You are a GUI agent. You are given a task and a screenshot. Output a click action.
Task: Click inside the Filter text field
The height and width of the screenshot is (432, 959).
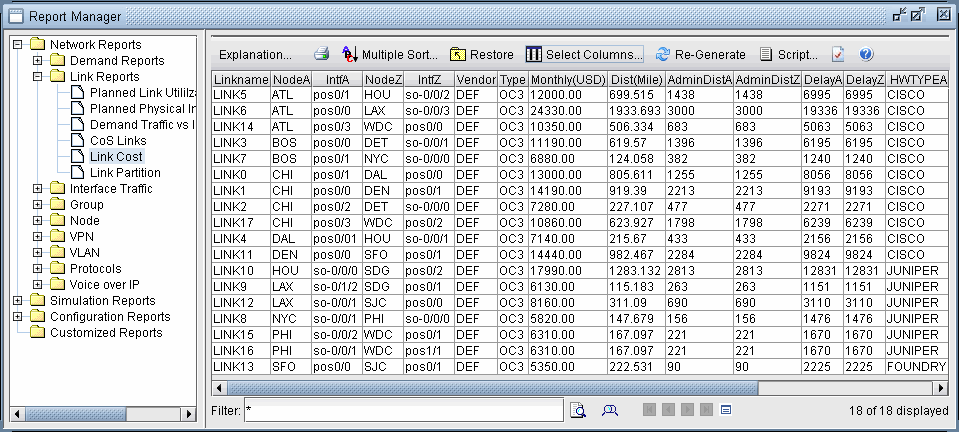tap(403, 410)
